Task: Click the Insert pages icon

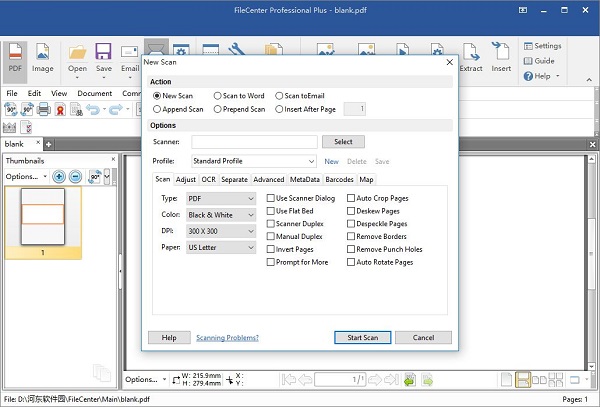Action: [x=501, y=56]
